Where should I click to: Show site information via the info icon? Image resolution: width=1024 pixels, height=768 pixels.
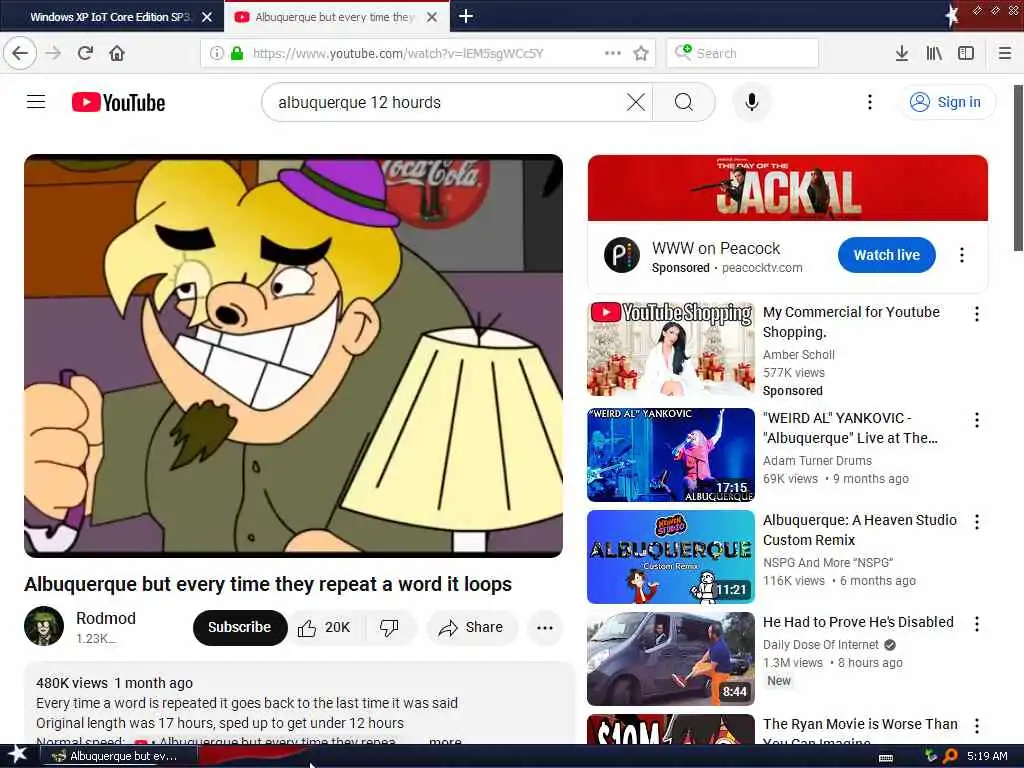216,53
